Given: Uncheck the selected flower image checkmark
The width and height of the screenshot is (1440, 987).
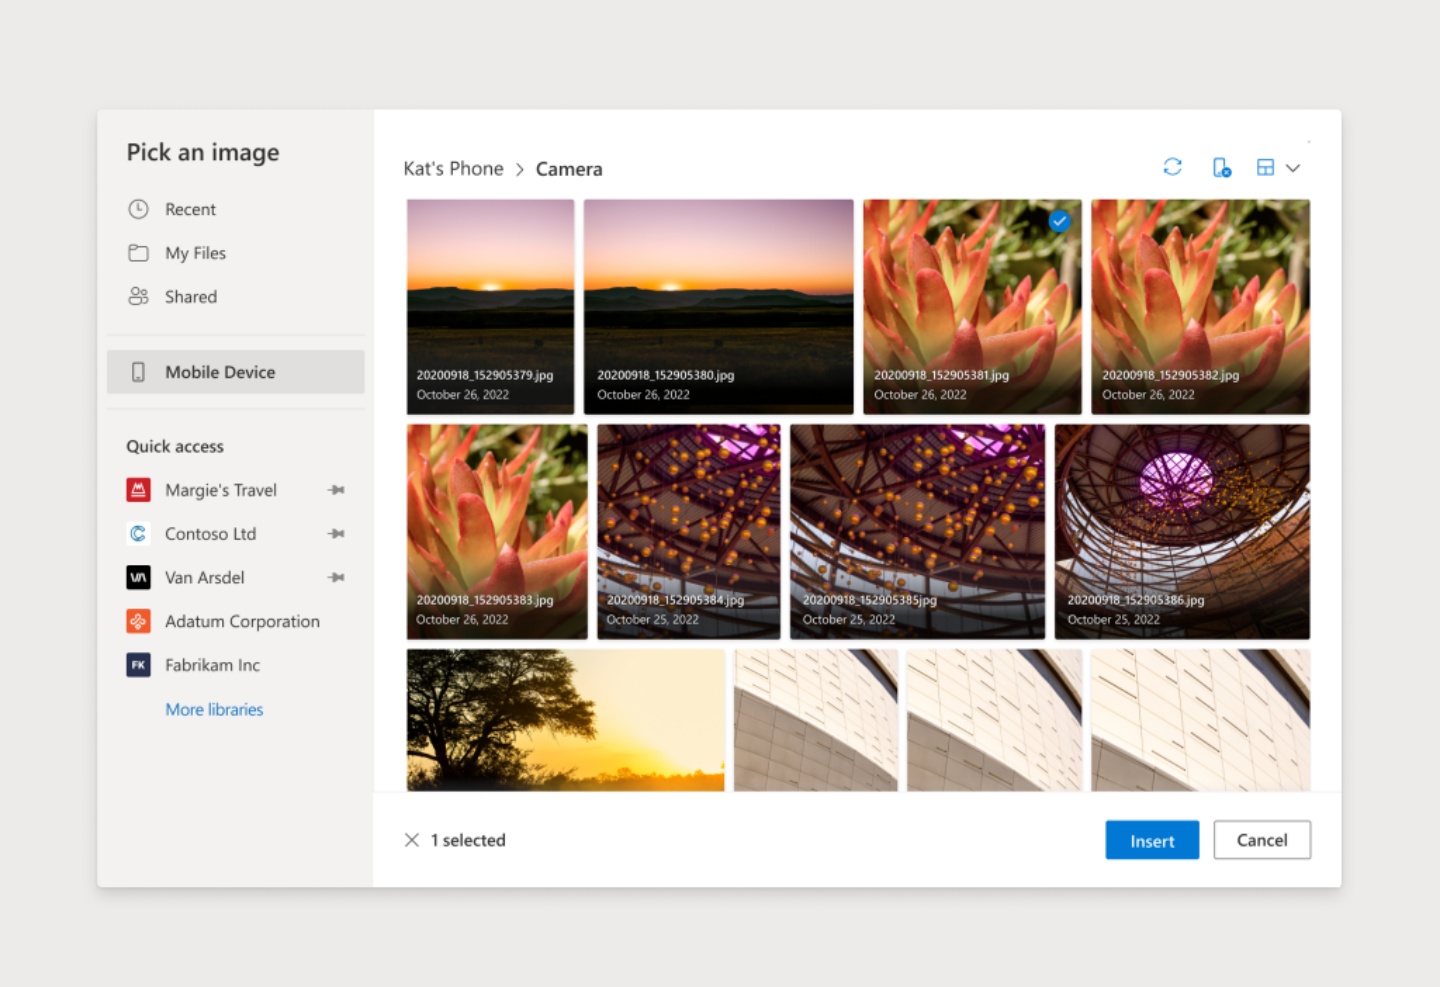Looking at the screenshot, I should pyautogui.click(x=1059, y=221).
